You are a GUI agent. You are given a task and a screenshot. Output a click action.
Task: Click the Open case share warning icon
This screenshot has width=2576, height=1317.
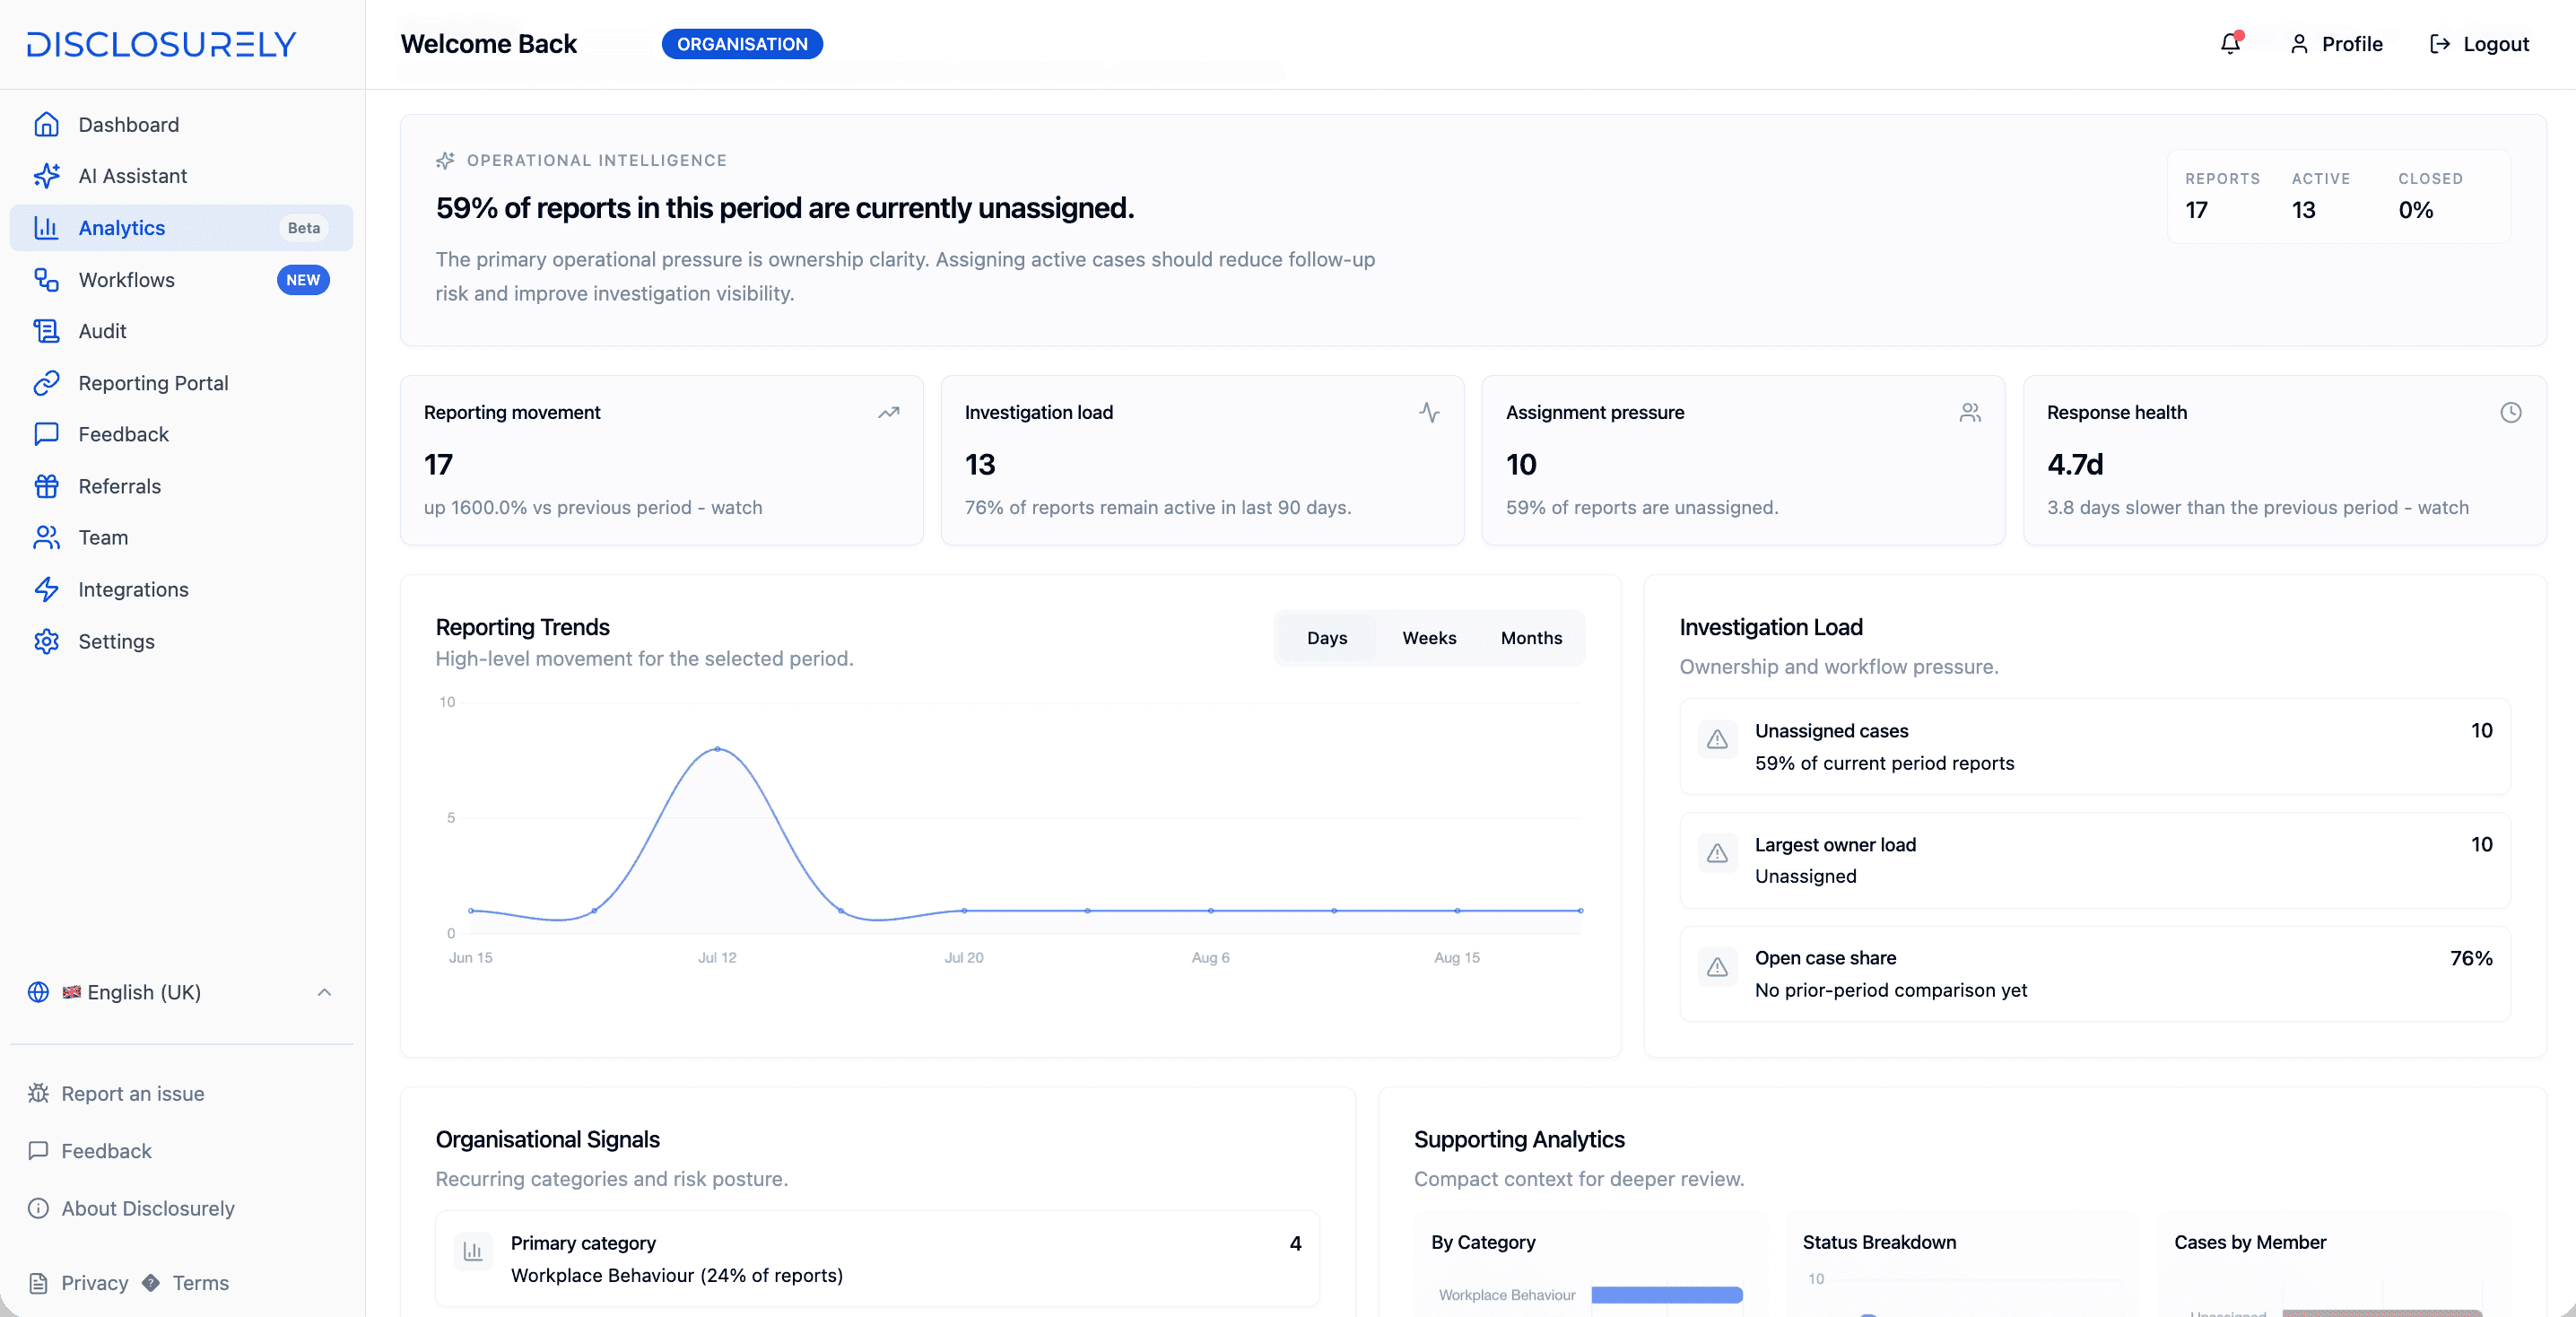pos(1717,967)
